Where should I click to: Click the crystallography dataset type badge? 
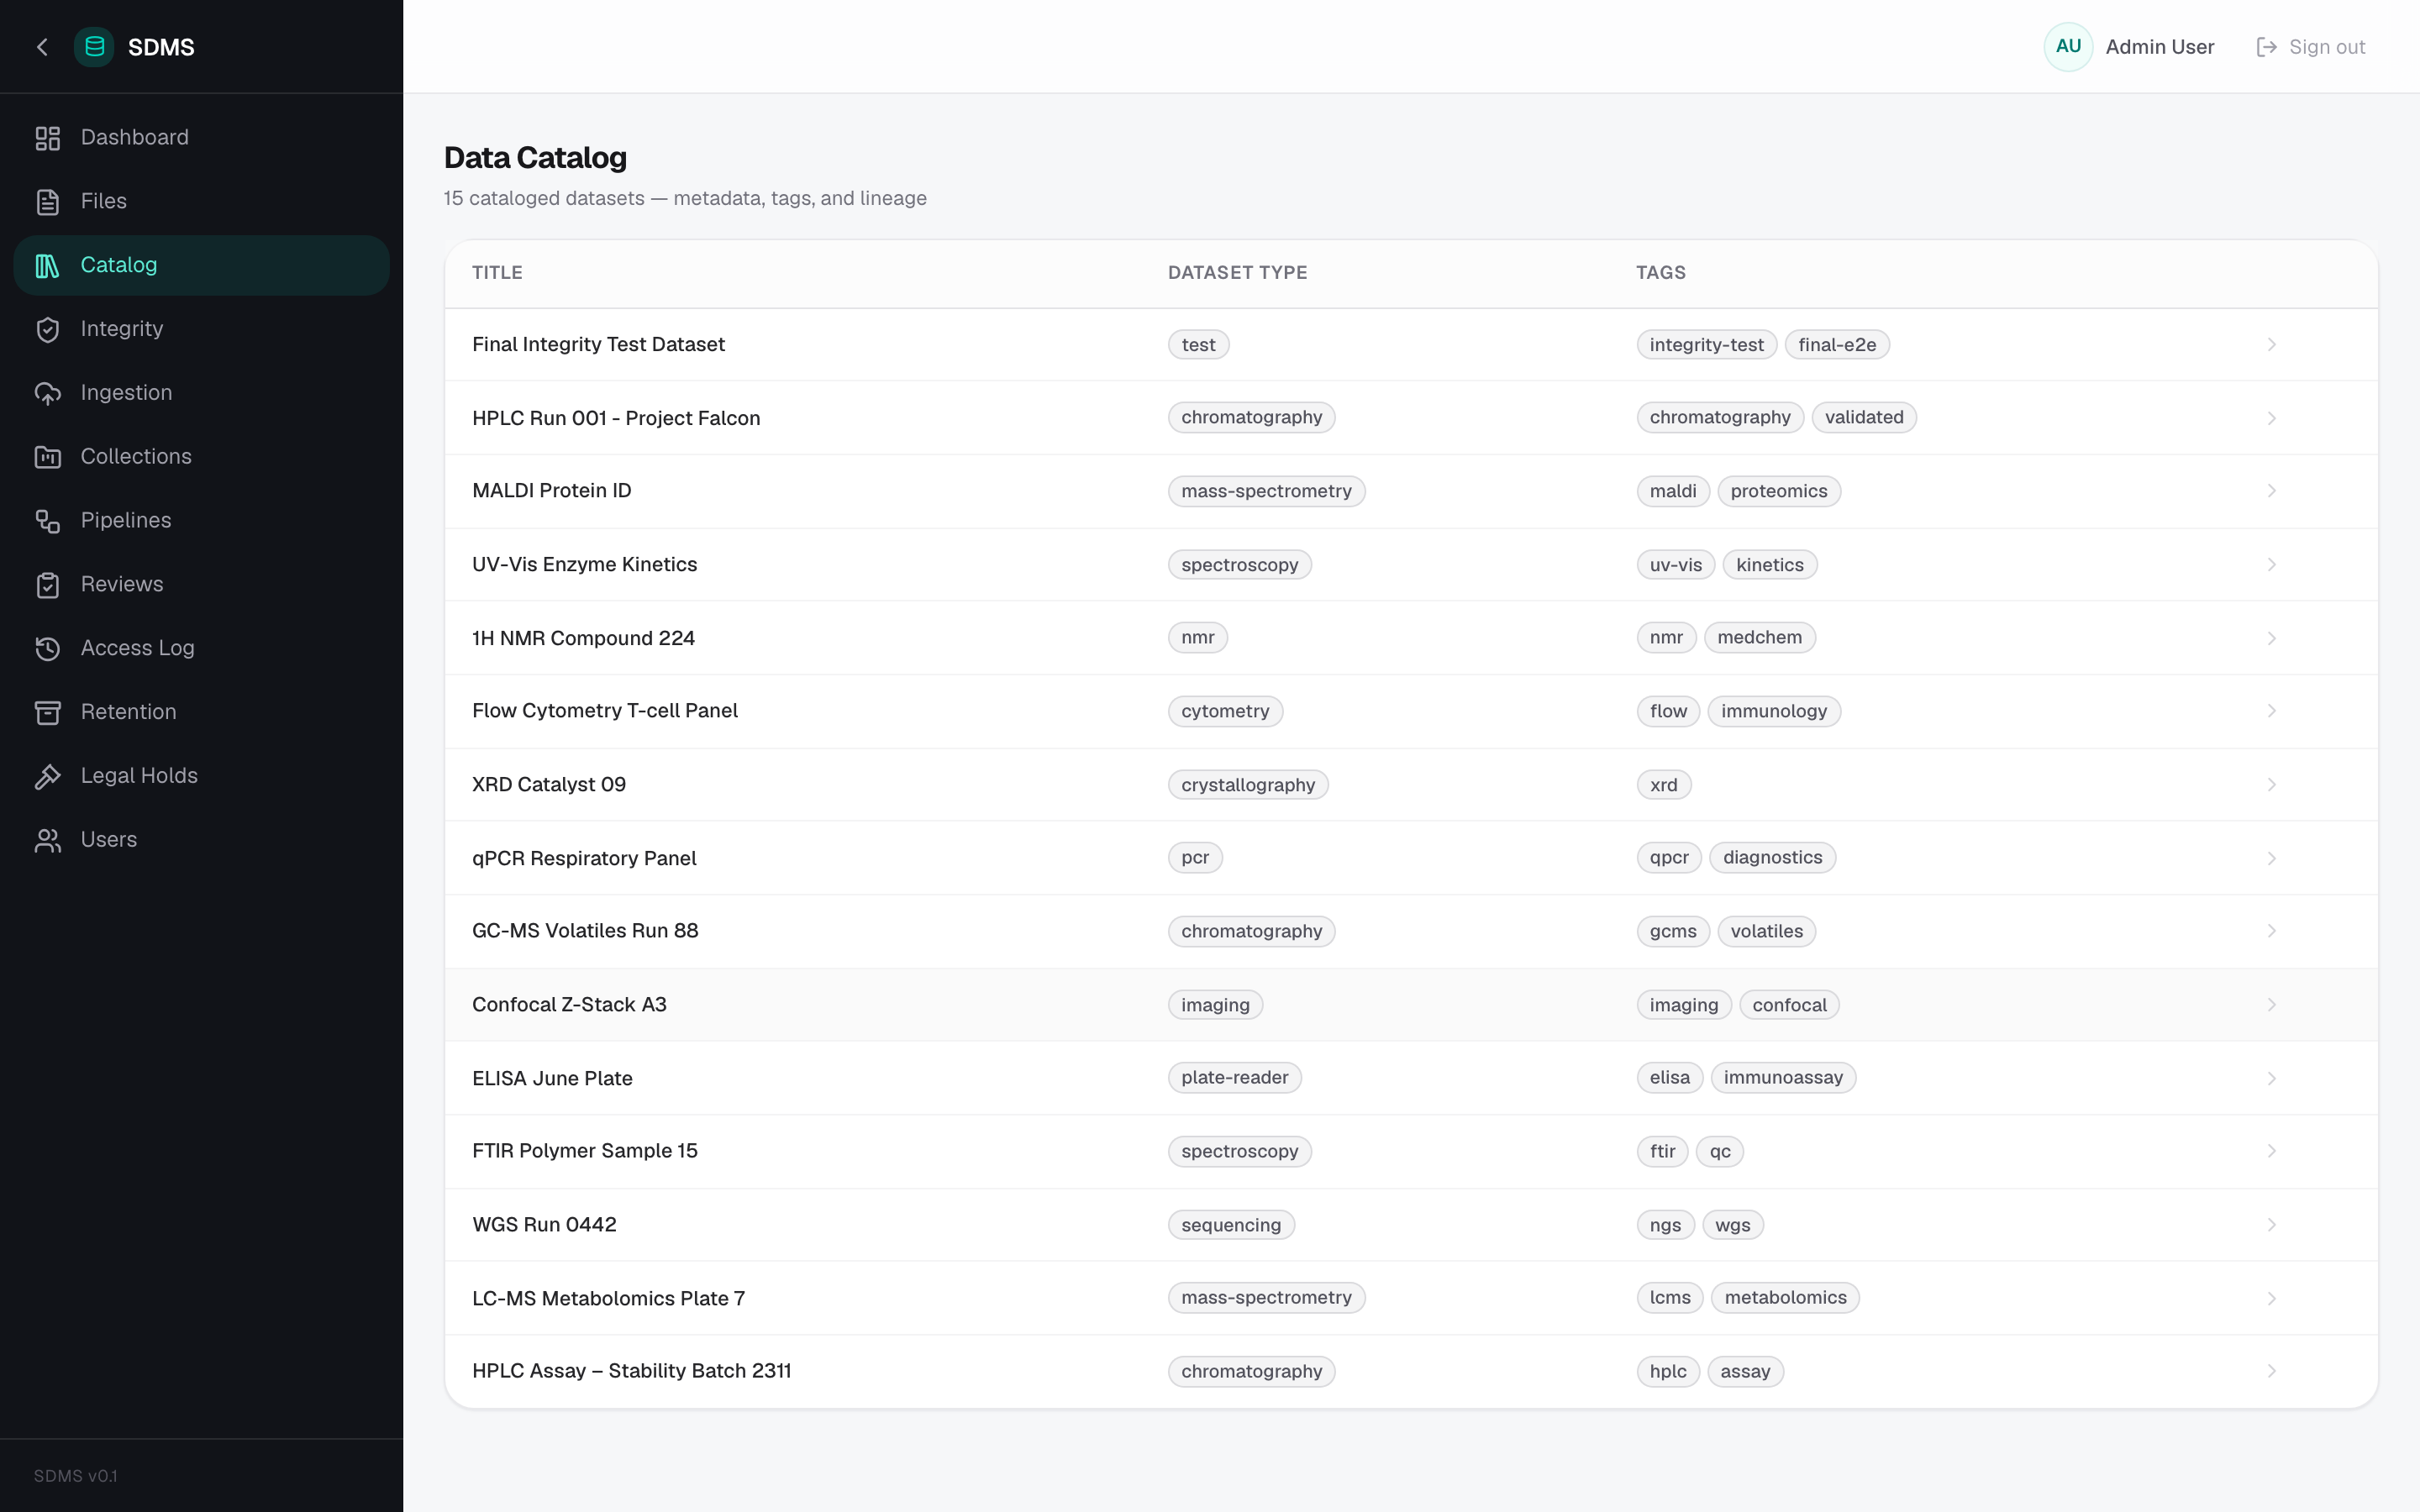coord(1248,785)
